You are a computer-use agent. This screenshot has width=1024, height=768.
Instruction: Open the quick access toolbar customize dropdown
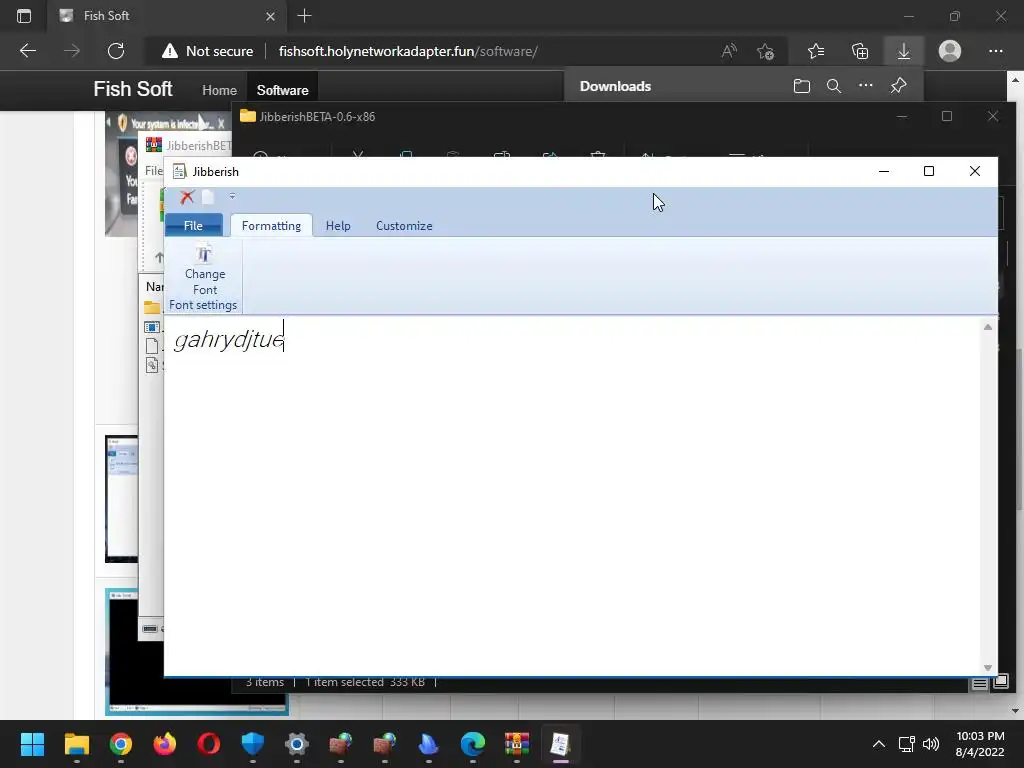coord(232,196)
